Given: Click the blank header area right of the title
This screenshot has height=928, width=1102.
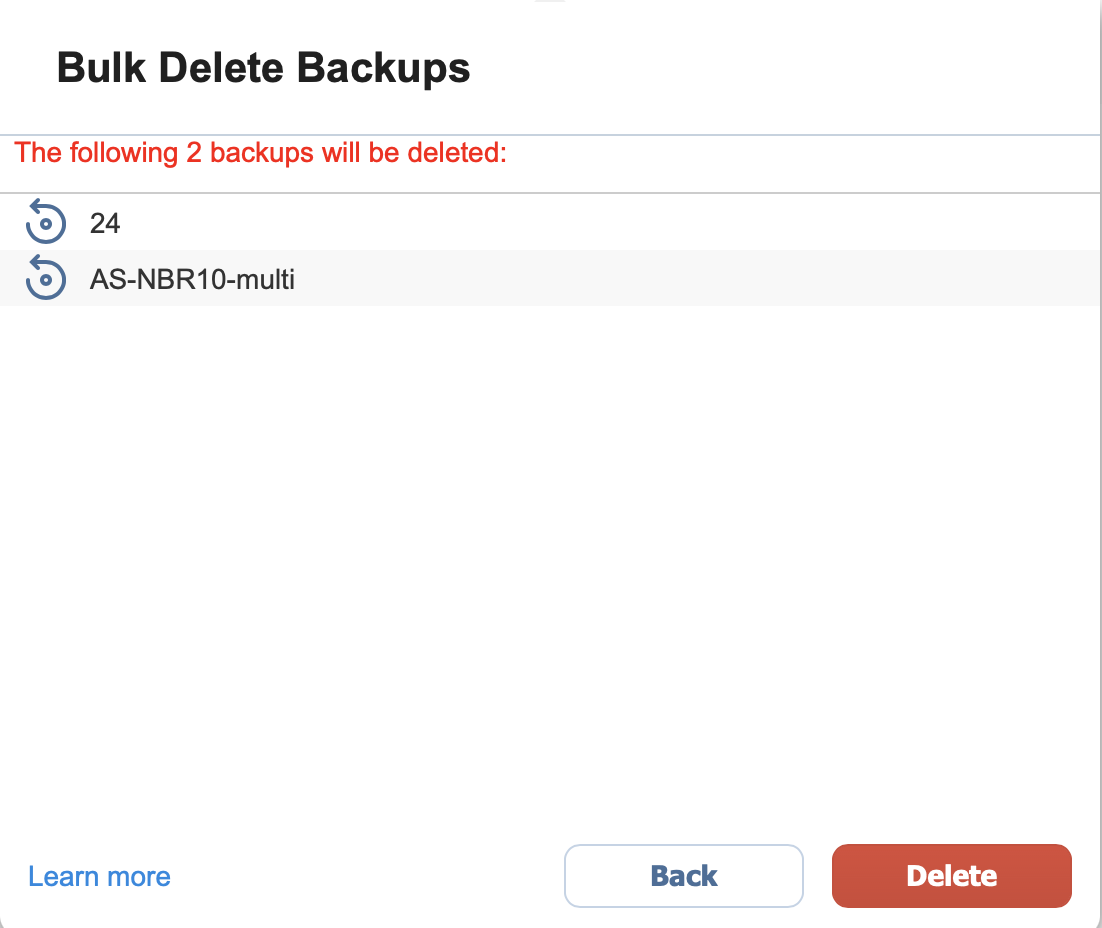Looking at the screenshot, I should (780, 68).
